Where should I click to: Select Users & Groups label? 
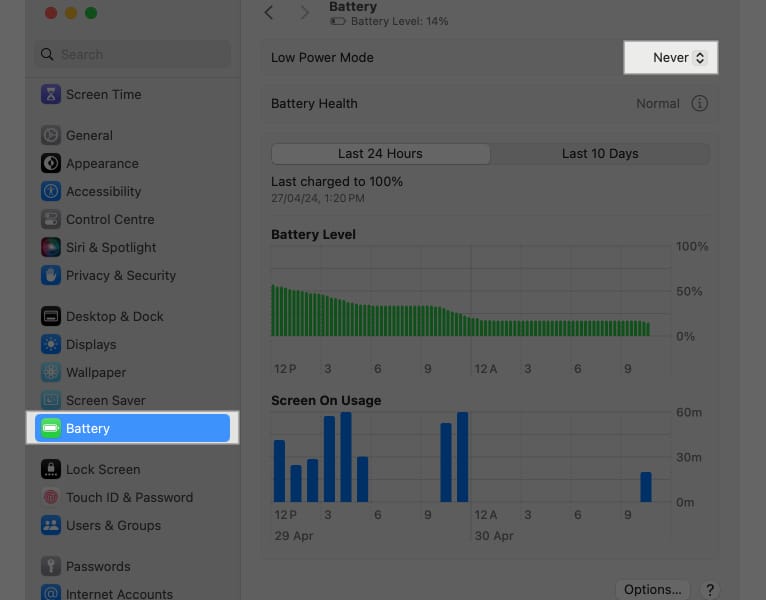pos(113,525)
